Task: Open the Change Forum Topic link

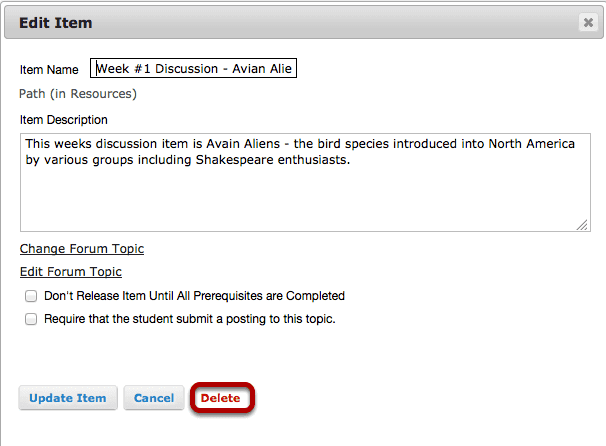Action: (82, 249)
